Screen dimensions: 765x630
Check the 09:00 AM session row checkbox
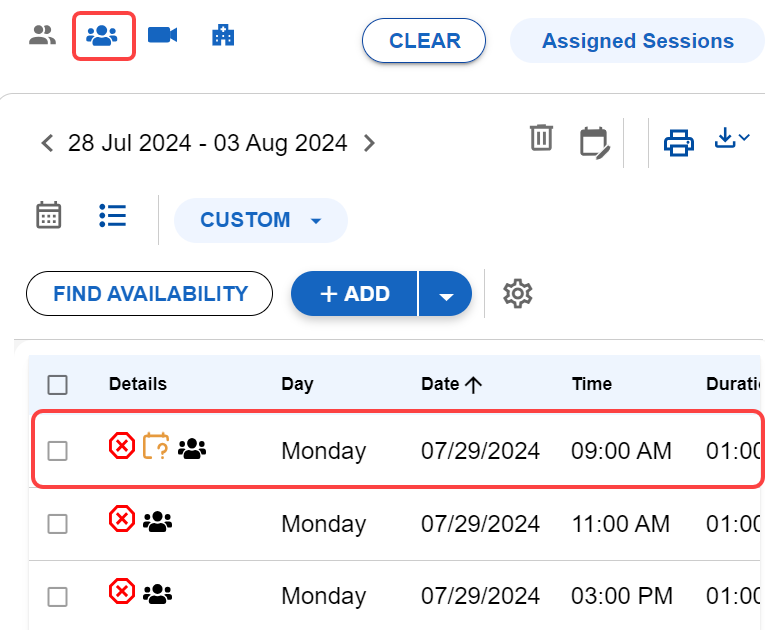point(58,451)
